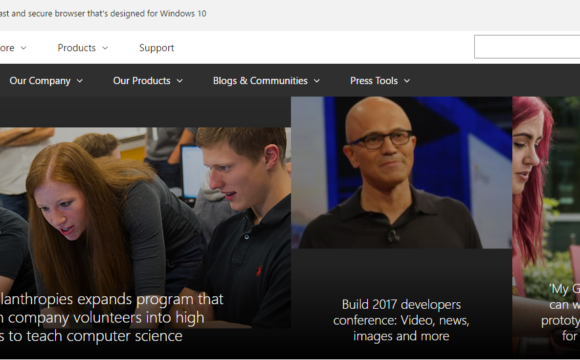Open the Store menu chevron
The width and height of the screenshot is (580, 360).
click(23, 48)
